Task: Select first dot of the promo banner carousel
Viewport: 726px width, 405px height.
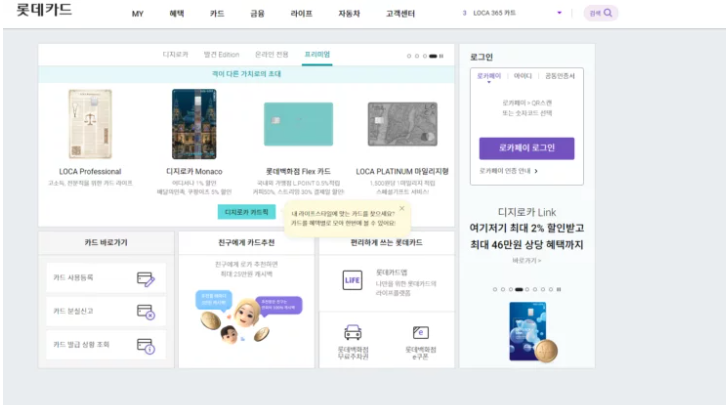Action: point(495,289)
